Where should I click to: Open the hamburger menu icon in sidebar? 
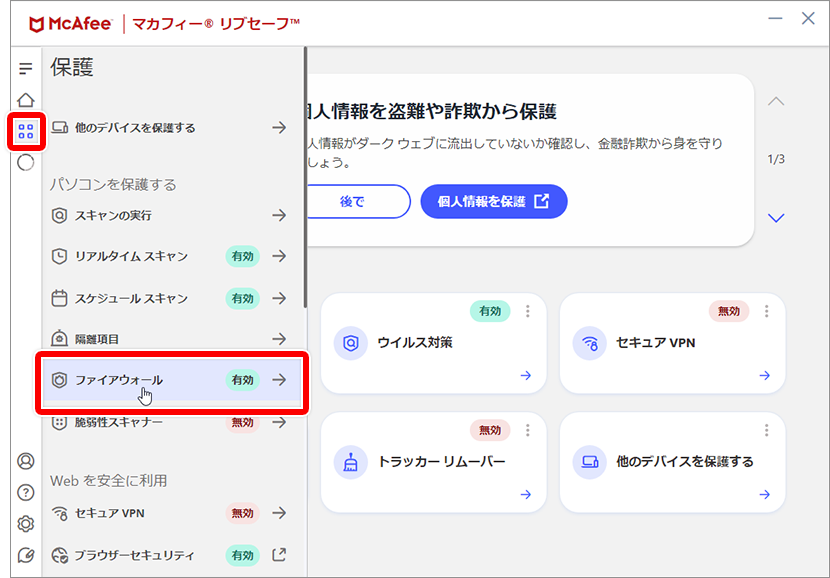[x=25, y=68]
